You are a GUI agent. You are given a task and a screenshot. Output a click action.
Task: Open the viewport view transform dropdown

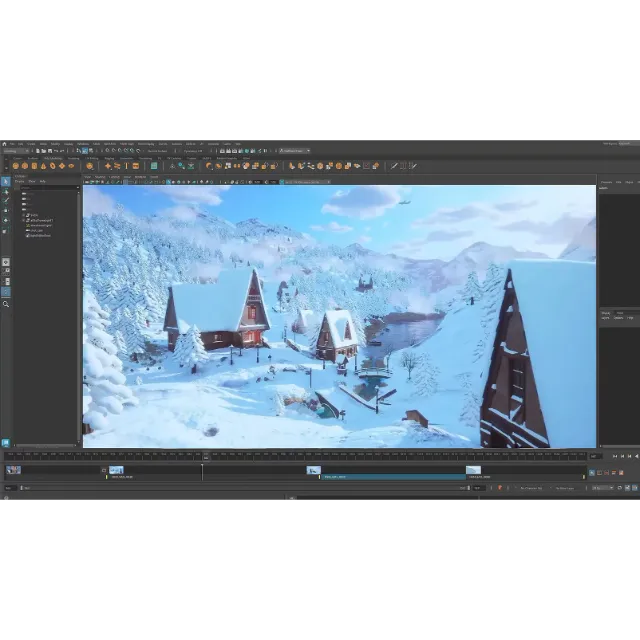308,182
